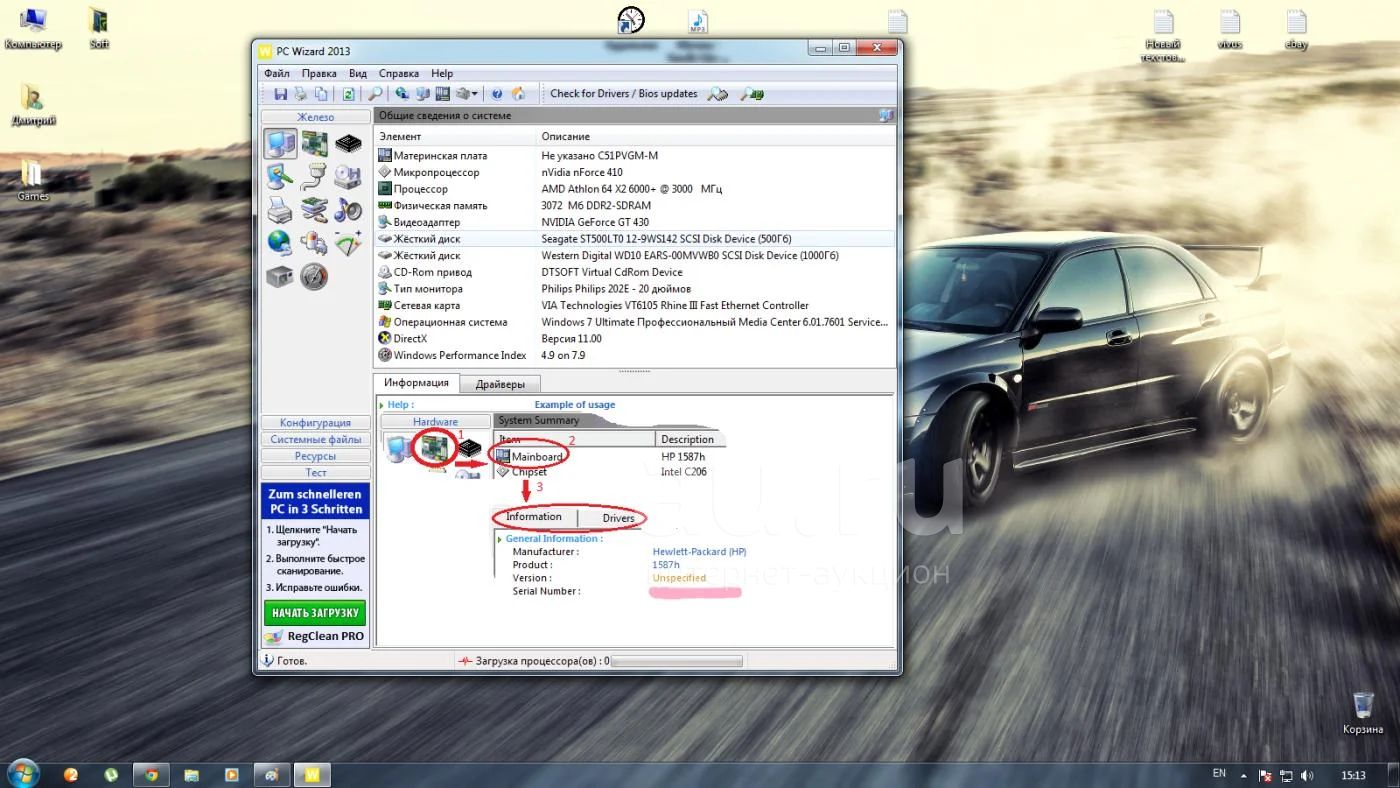Click the Windows Start button
This screenshot has width=1400, height=788.
coord(22,773)
